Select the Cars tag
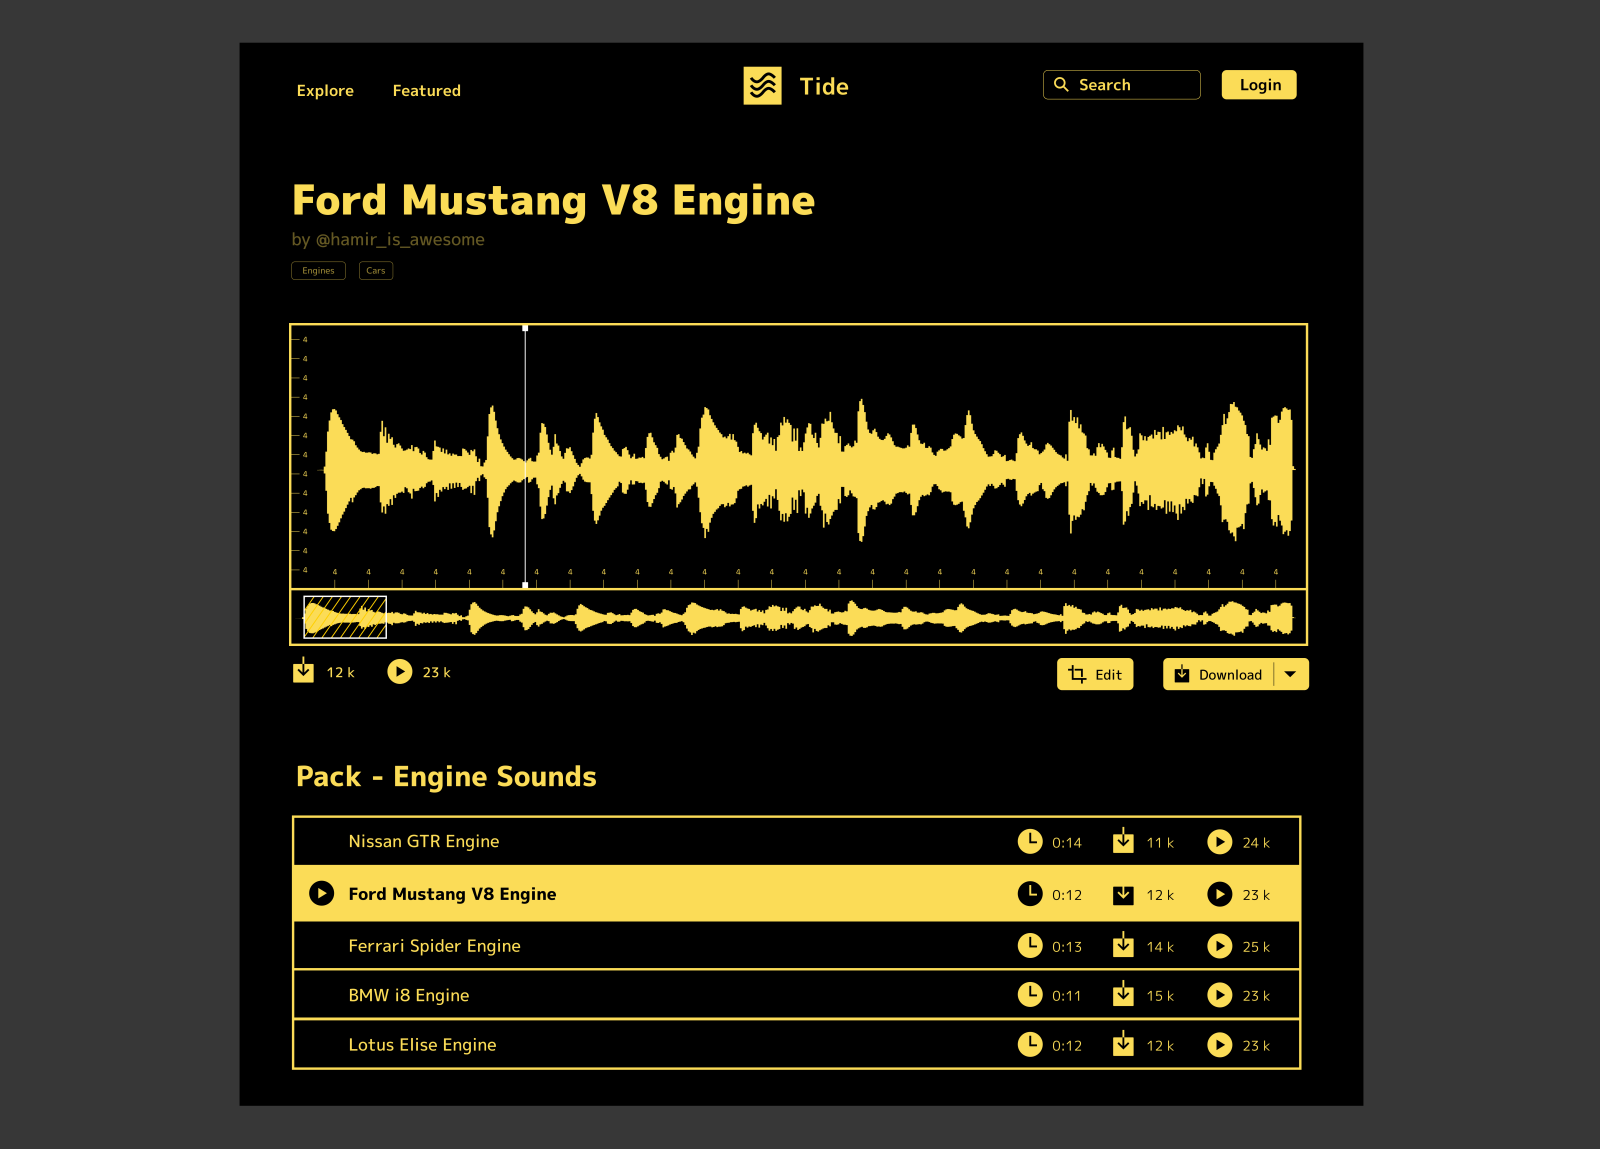This screenshot has height=1149, width=1600. pos(376,270)
